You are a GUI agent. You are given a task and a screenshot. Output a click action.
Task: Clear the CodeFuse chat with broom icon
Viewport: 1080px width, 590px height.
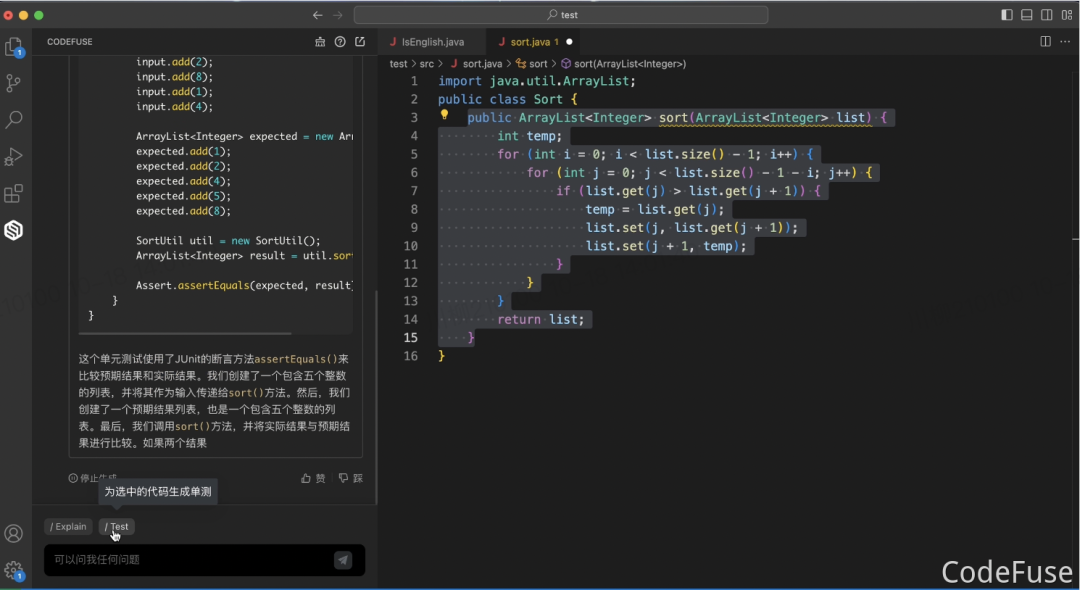[x=320, y=42]
